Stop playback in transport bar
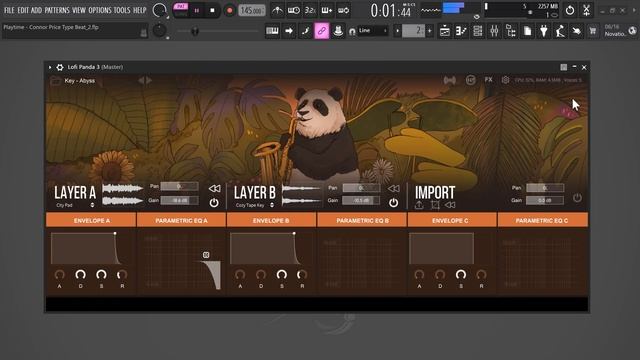This screenshot has height=360, width=640. point(212,10)
